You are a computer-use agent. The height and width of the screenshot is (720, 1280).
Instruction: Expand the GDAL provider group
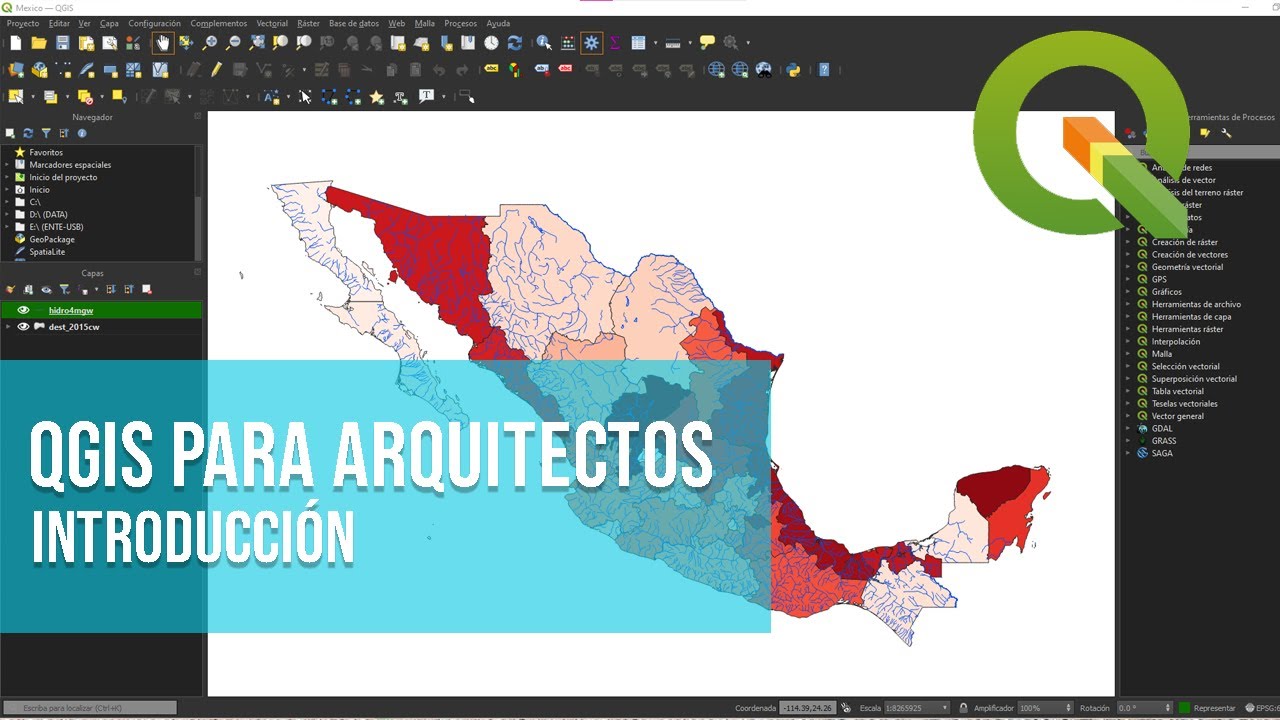coord(1128,428)
